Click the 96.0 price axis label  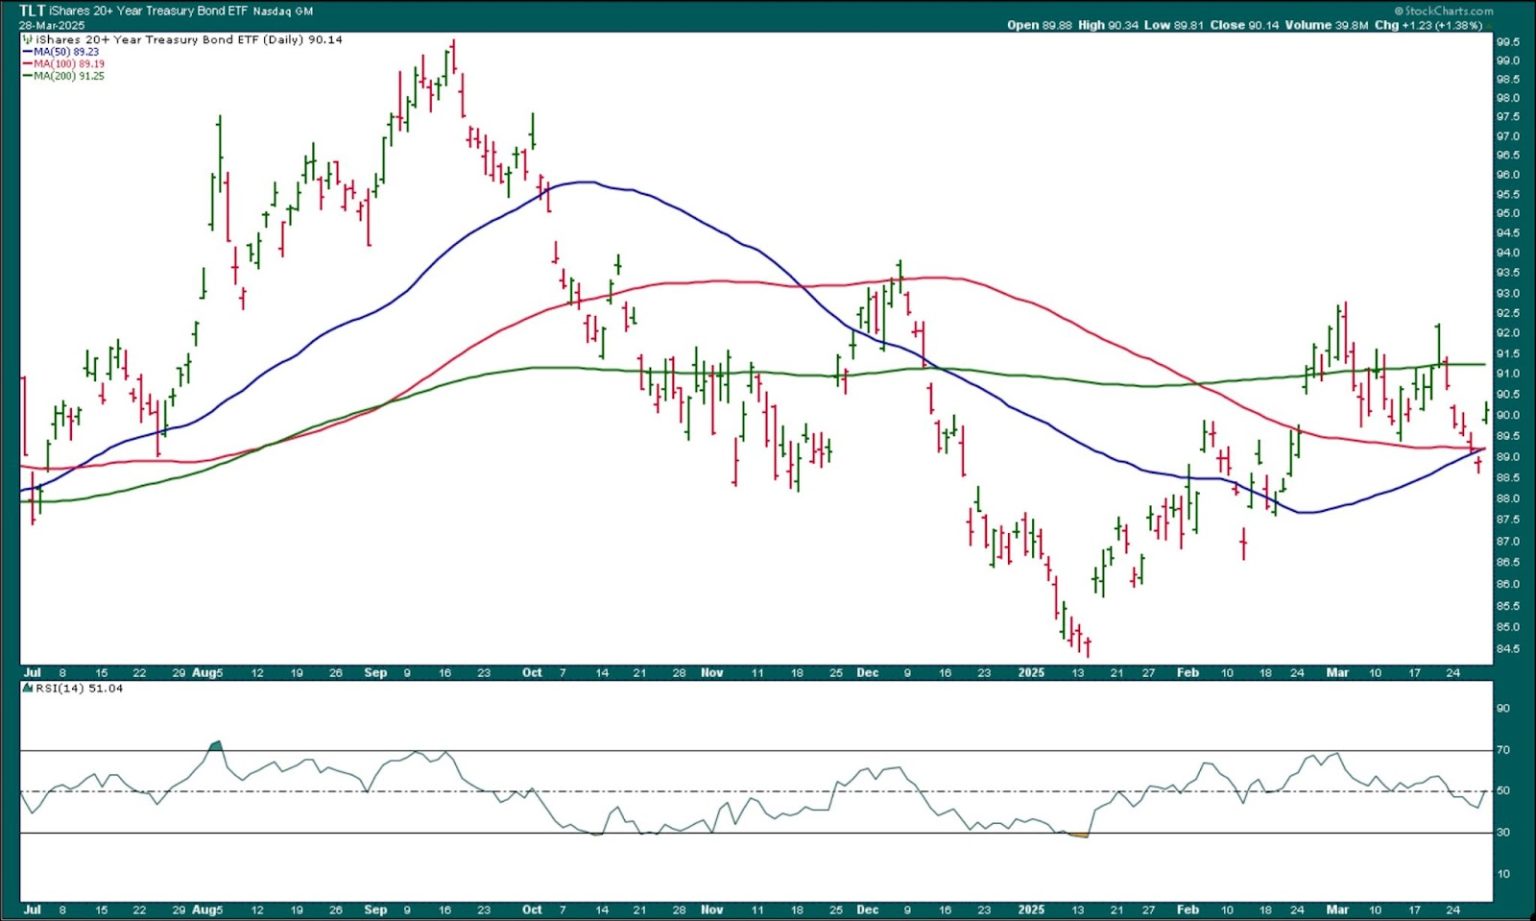click(1508, 175)
